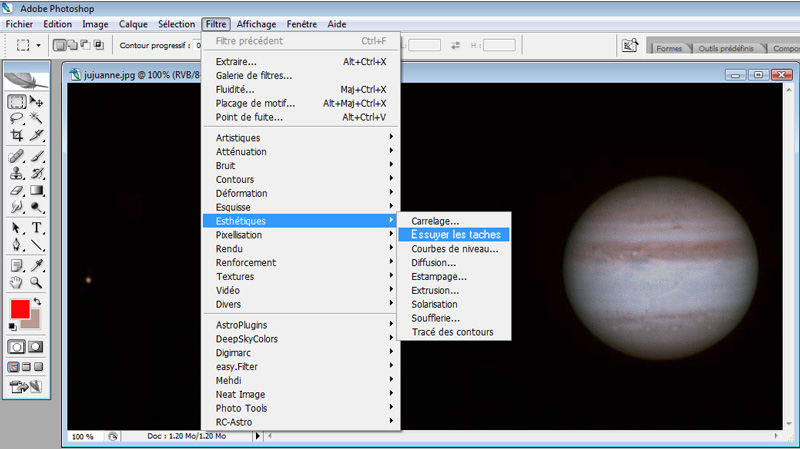Expand the Bruit filter submenu
This screenshot has width=800, height=449.
(300, 165)
